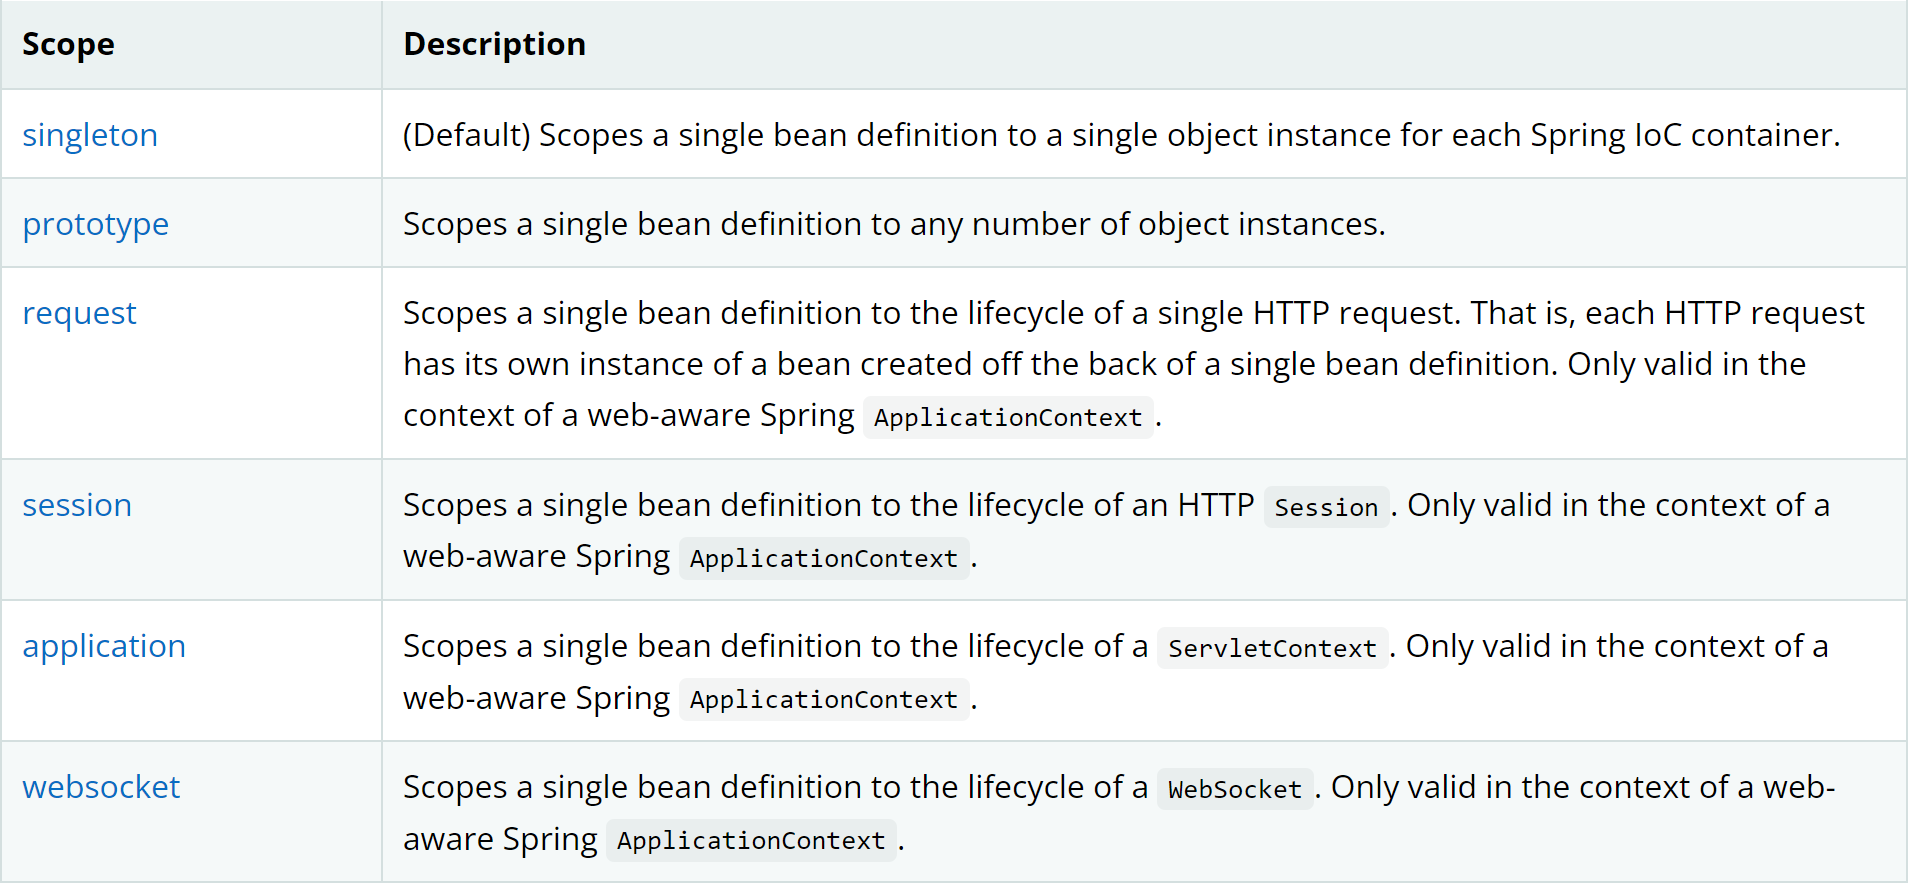Follow the request scope link

tap(79, 313)
